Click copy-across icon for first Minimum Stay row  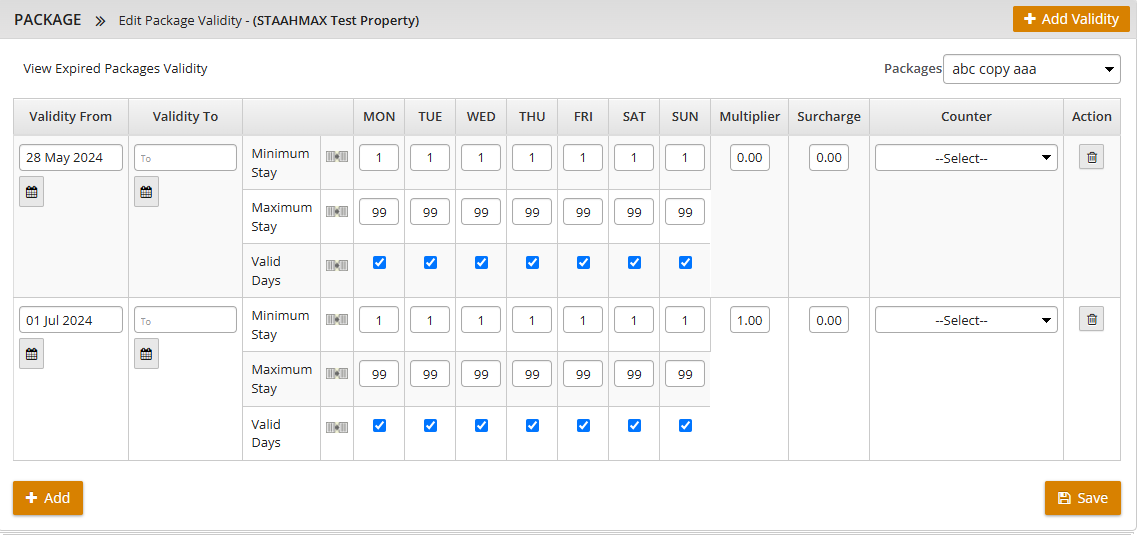coord(337,157)
